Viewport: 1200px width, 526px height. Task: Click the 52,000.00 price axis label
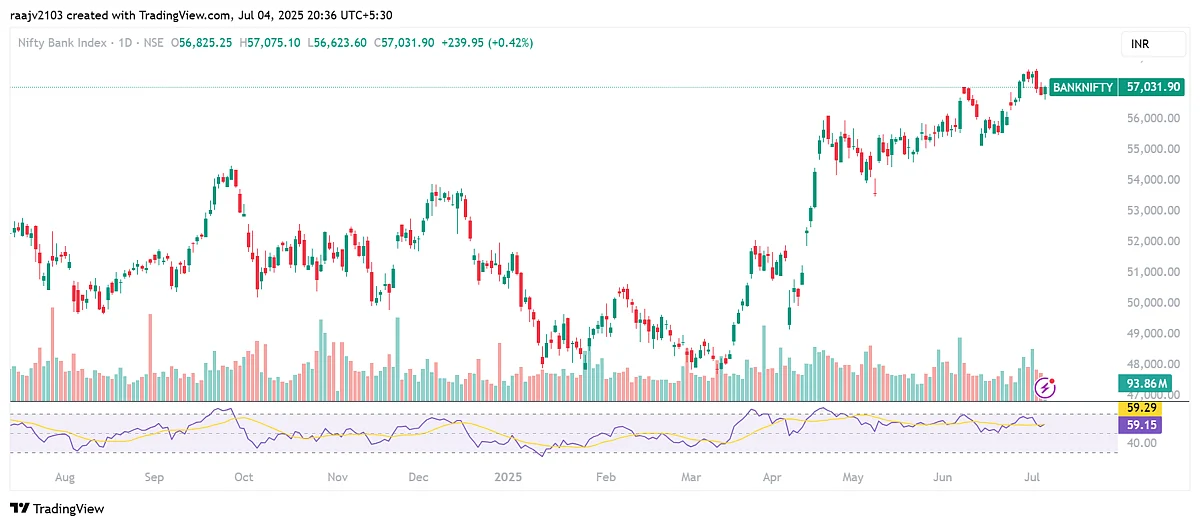click(x=1151, y=241)
